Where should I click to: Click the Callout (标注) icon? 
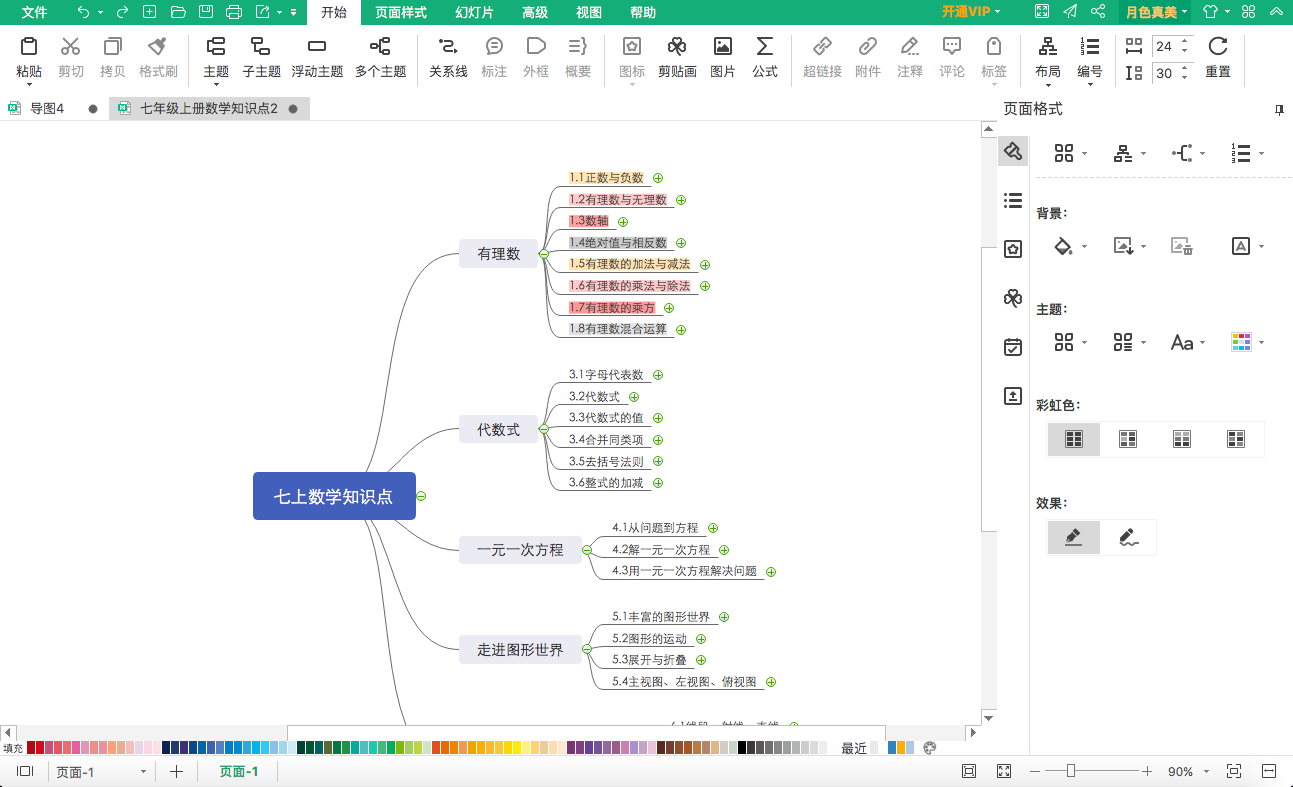[494, 46]
